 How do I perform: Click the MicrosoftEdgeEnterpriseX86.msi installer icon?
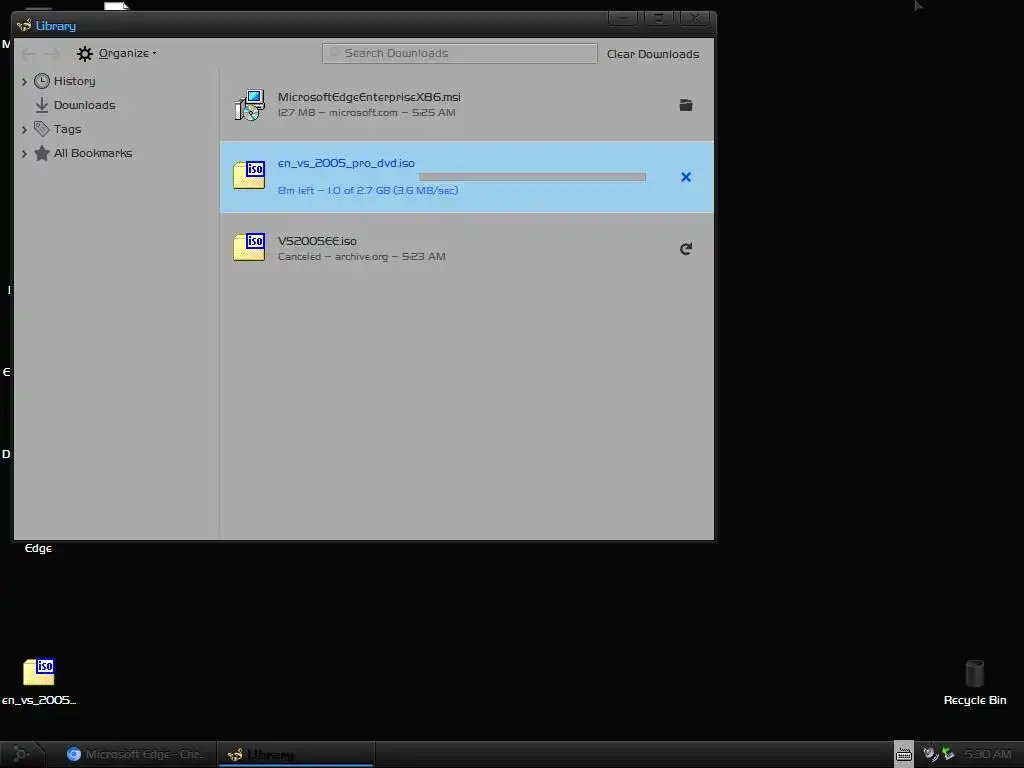tap(249, 105)
